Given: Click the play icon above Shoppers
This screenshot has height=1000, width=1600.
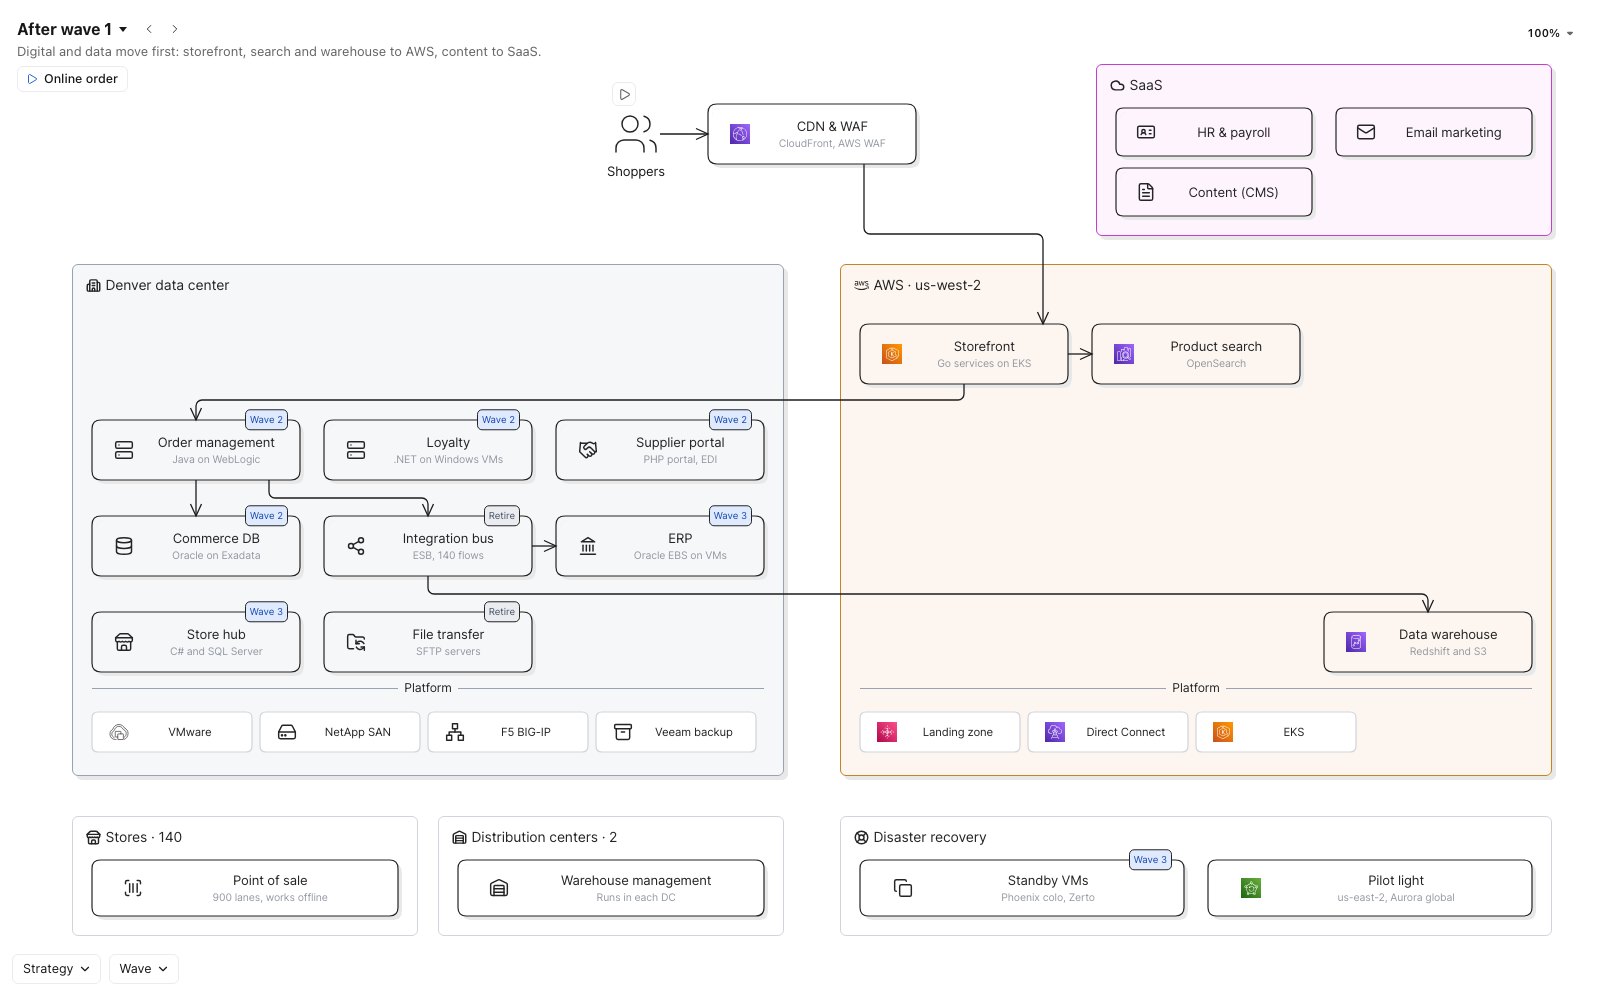Looking at the screenshot, I should click(624, 94).
